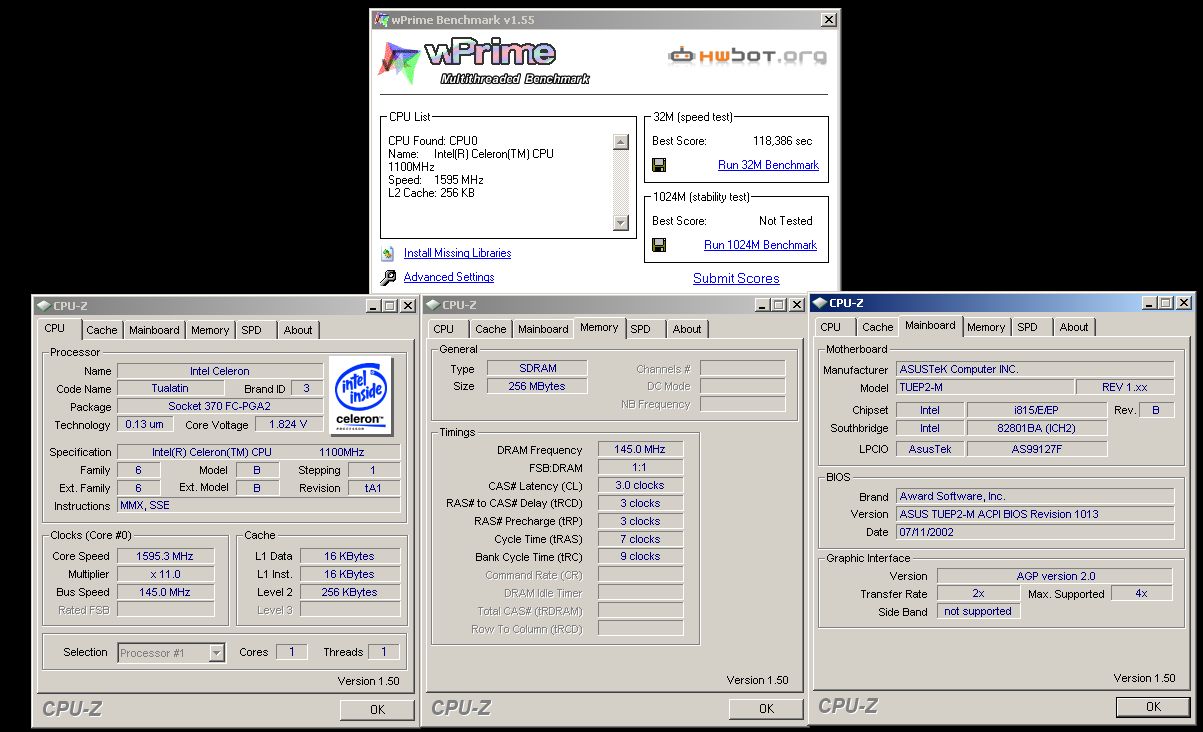The height and width of the screenshot is (732, 1203).
Task: Click the title icon of the CPU-Z CPU window
Action: pyautogui.click(x=42, y=306)
